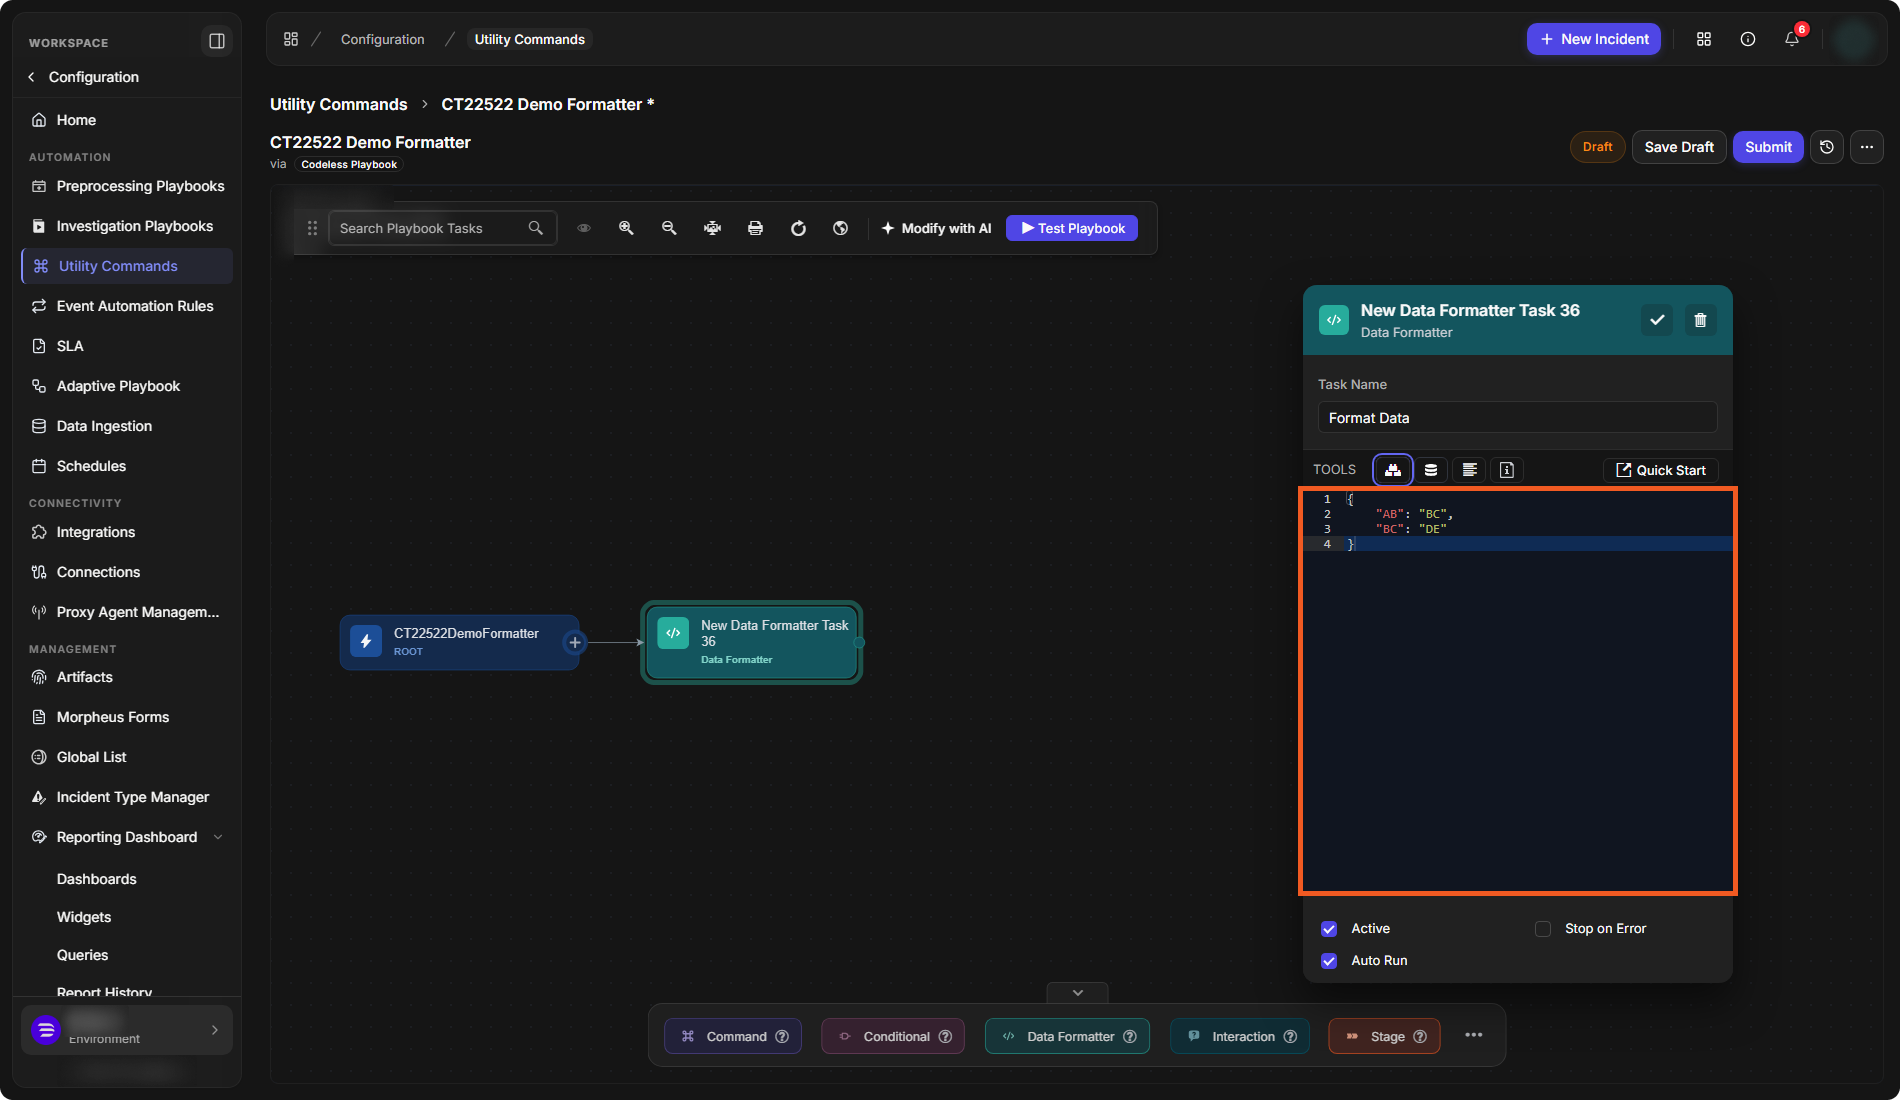Screen dimensions: 1900x1100
Task: Delete the task using trash icon
Action: pyautogui.click(x=1700, y=320)
